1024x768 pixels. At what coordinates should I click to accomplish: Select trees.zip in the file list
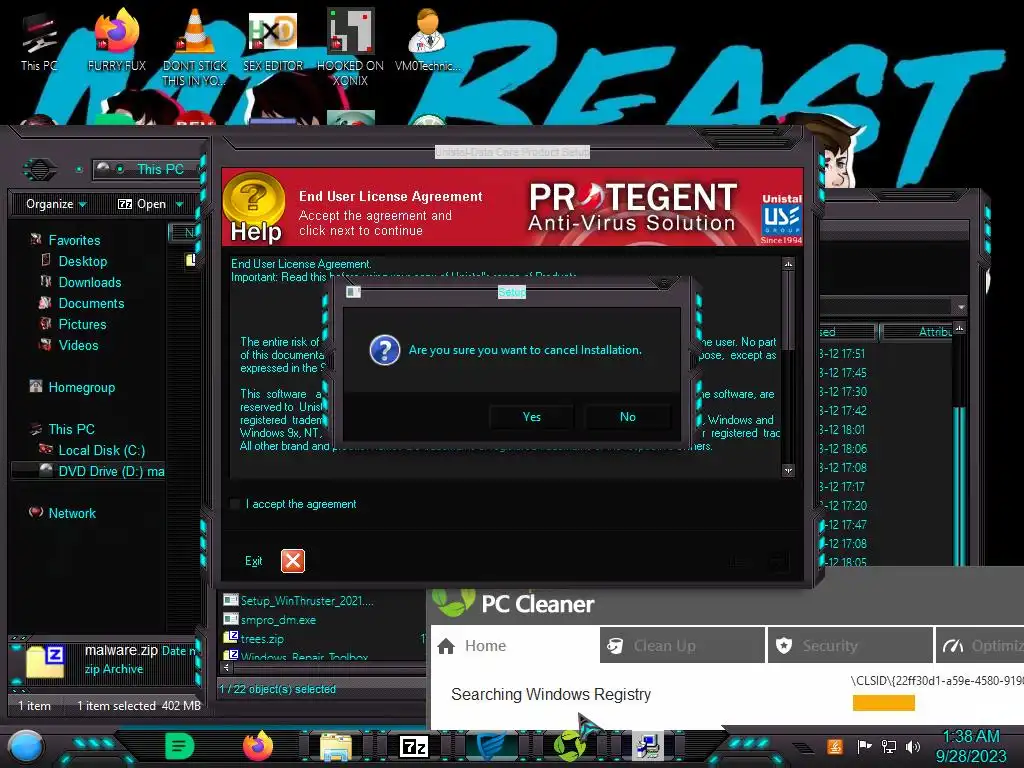click(x=253, y=638)
